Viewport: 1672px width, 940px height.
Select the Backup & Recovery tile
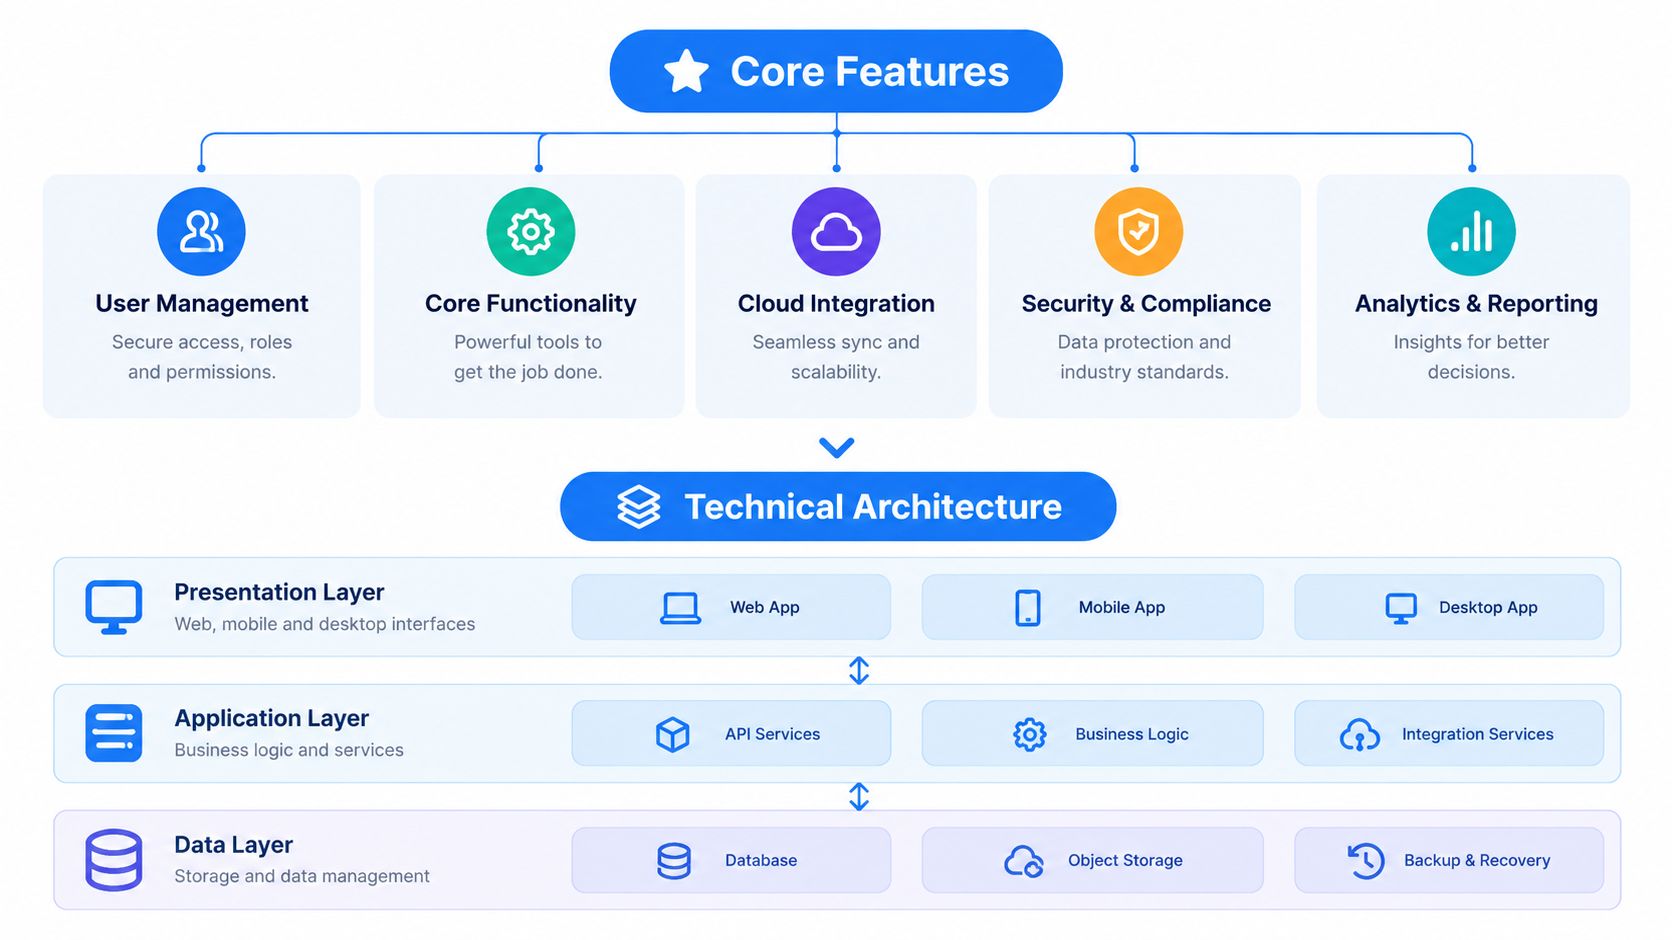1449,860
